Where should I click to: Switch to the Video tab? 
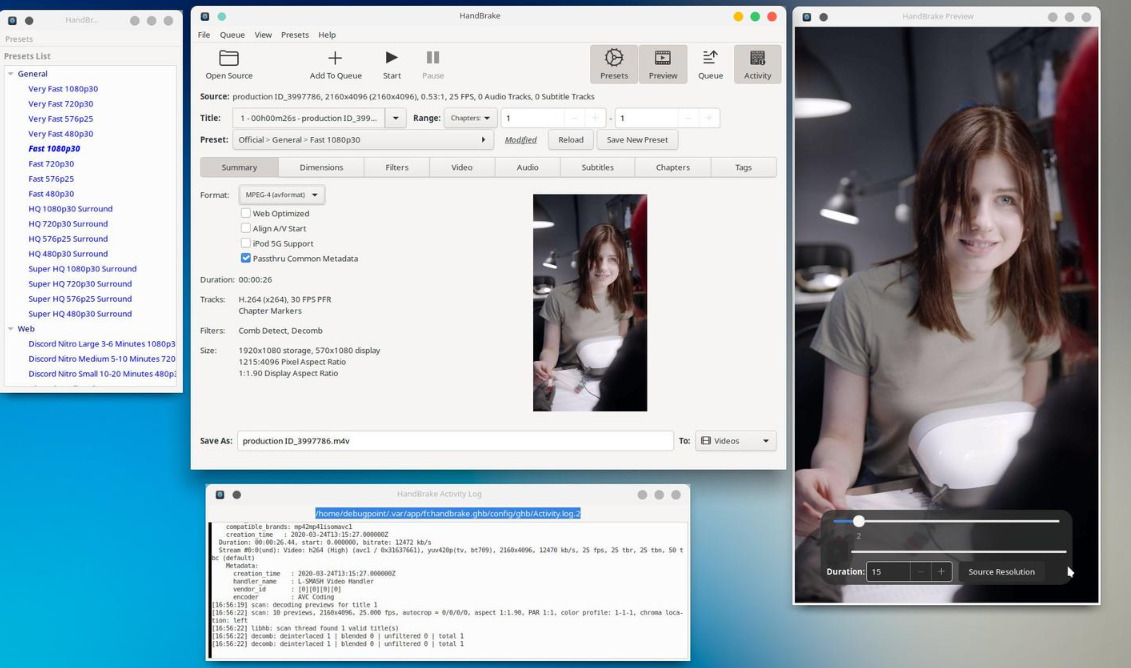[462, 167]
